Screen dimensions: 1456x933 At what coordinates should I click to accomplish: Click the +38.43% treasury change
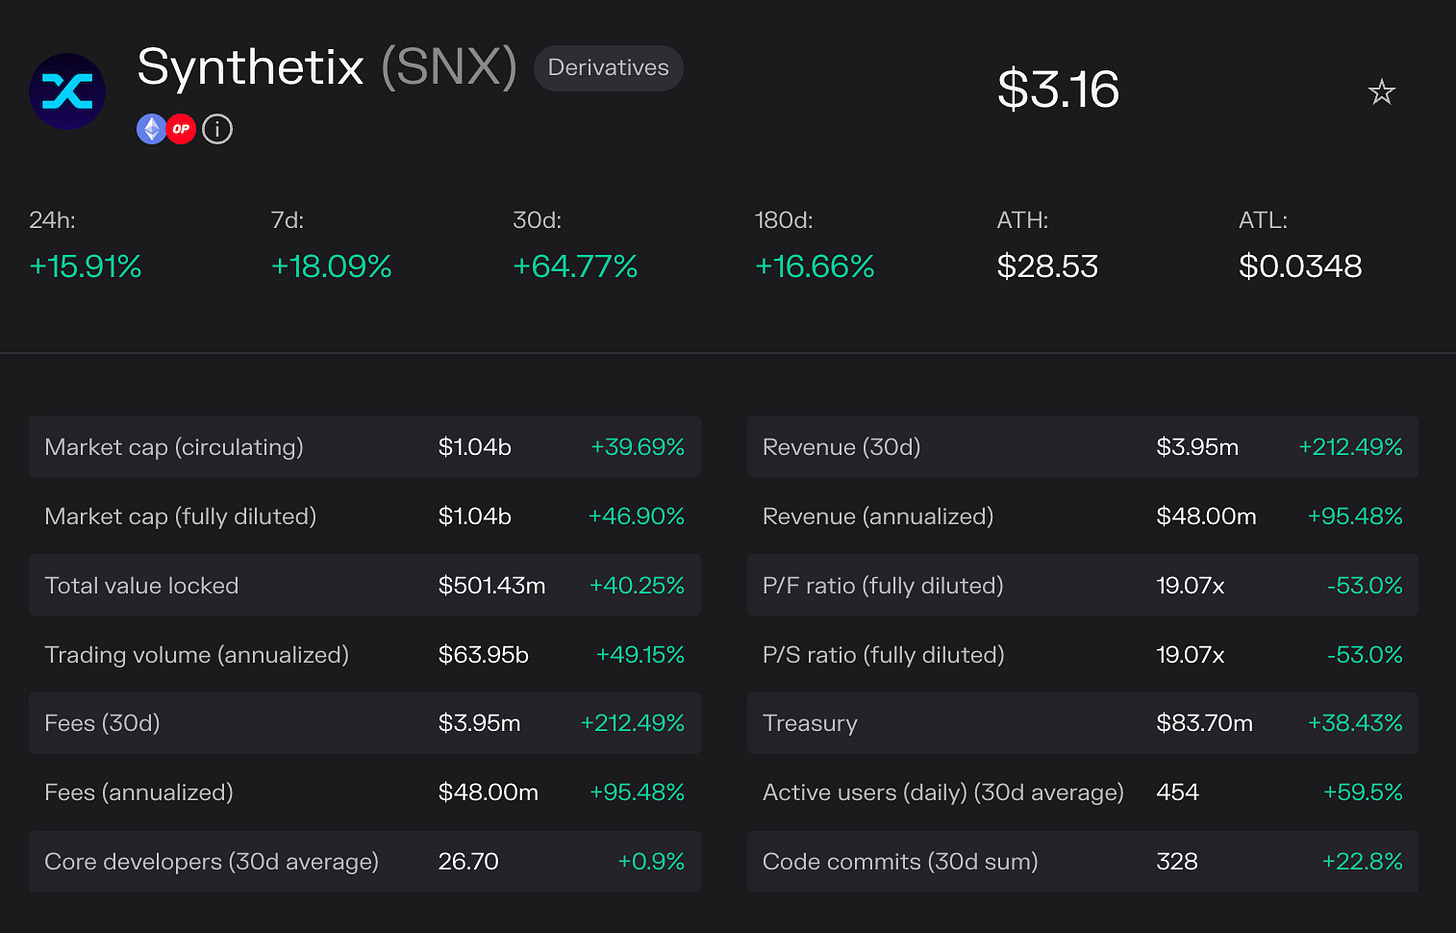pos(1355,723)
